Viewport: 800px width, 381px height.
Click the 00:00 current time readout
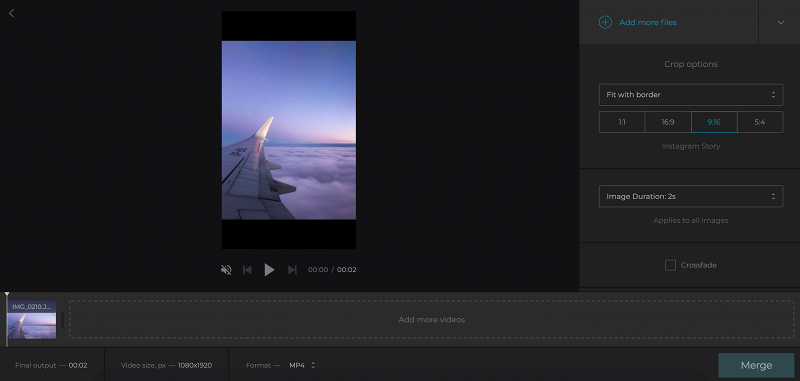pyautogui.click(x=318, y=270)
